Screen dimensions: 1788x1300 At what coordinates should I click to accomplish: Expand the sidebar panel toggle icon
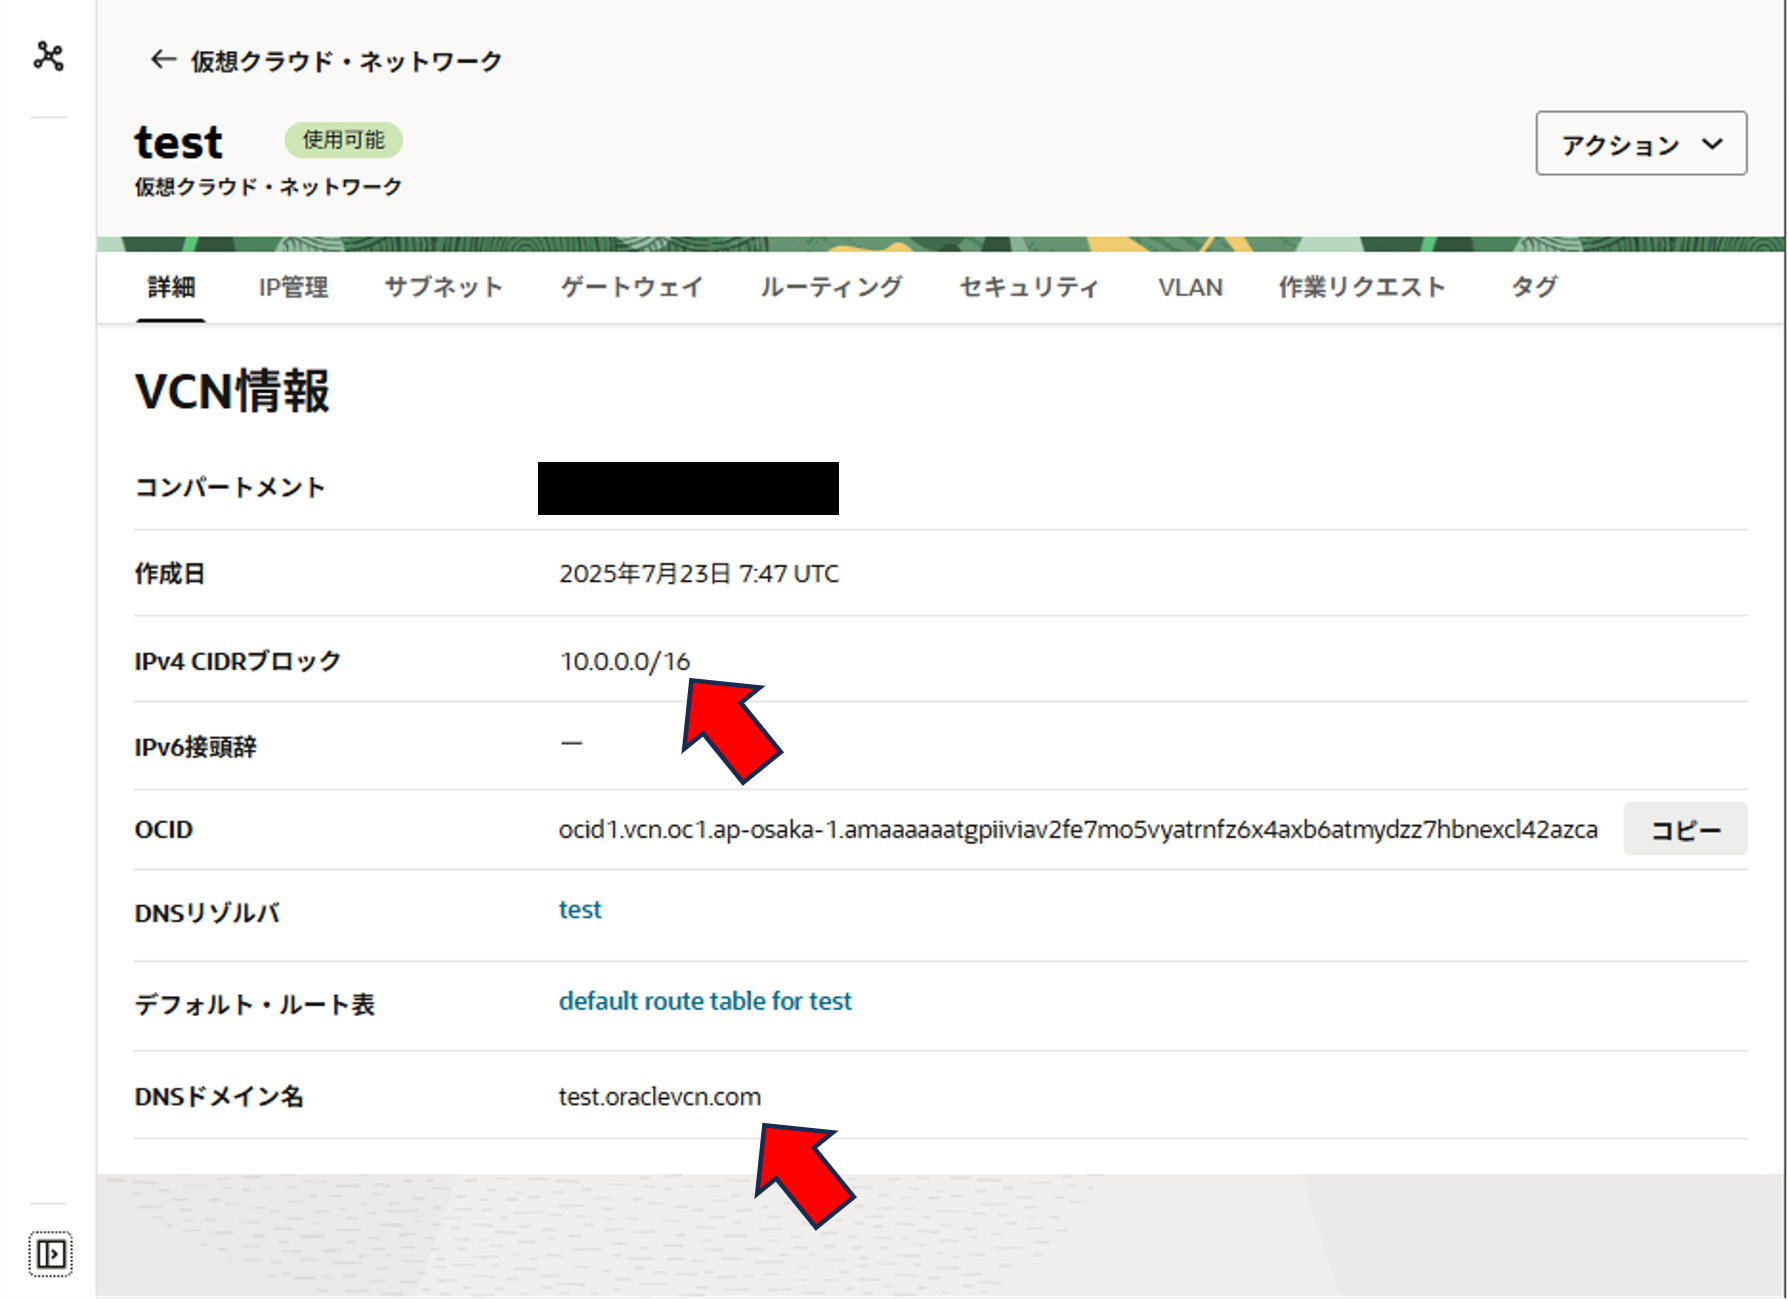coord(50,1253)
